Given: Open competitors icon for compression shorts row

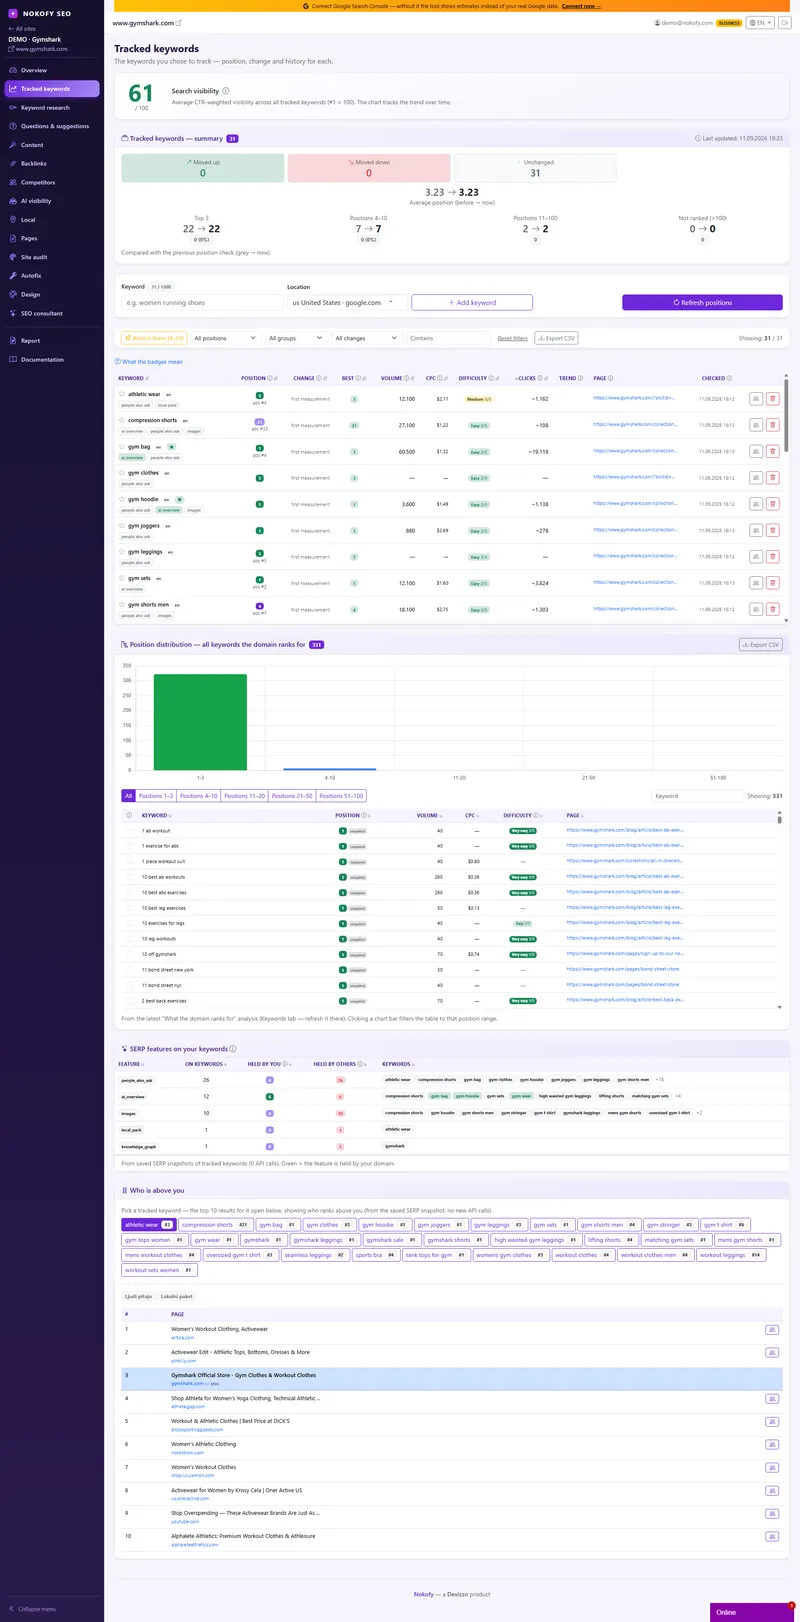Looking at the screenshot, I should tap(756, 425).
